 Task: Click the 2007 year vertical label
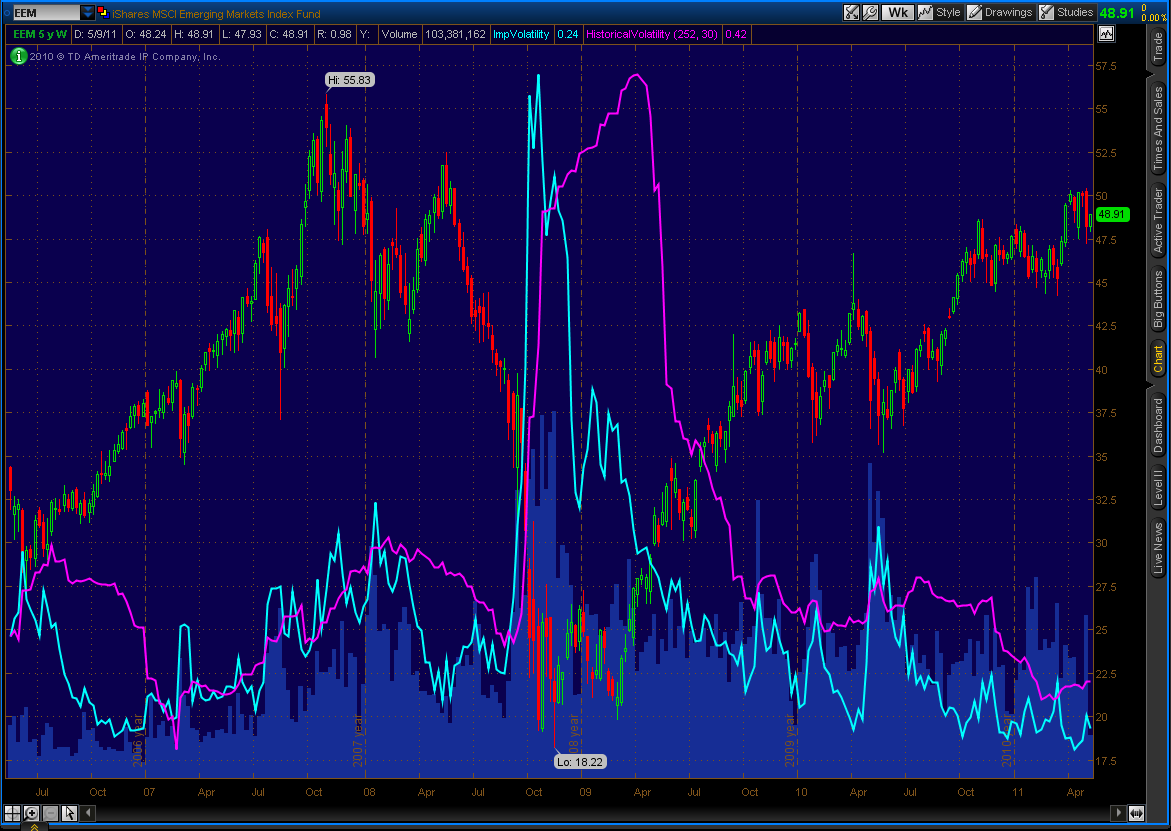point(359,739)
